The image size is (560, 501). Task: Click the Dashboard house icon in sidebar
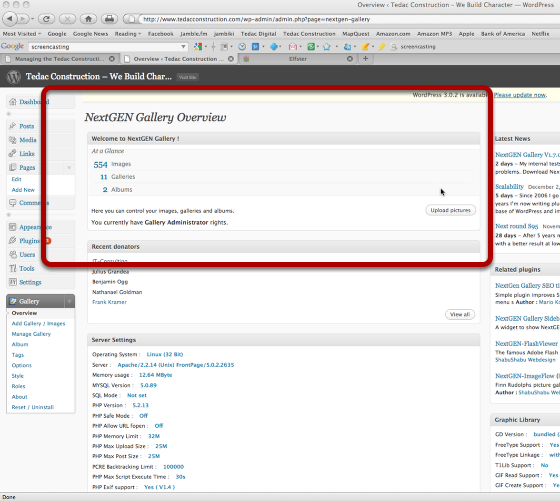click(x=13, y=102)
